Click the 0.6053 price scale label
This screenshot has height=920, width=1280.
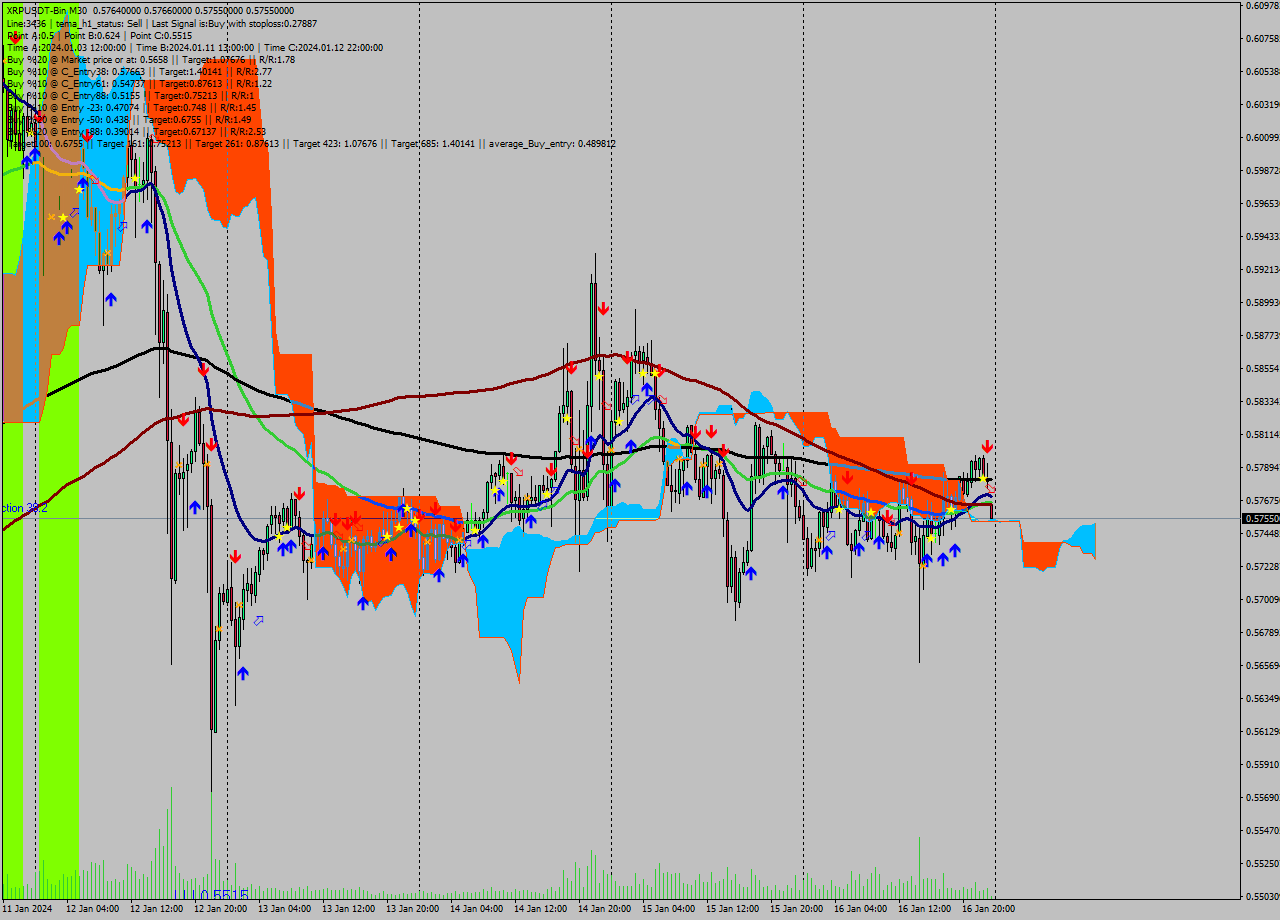tap(1263, 71)
